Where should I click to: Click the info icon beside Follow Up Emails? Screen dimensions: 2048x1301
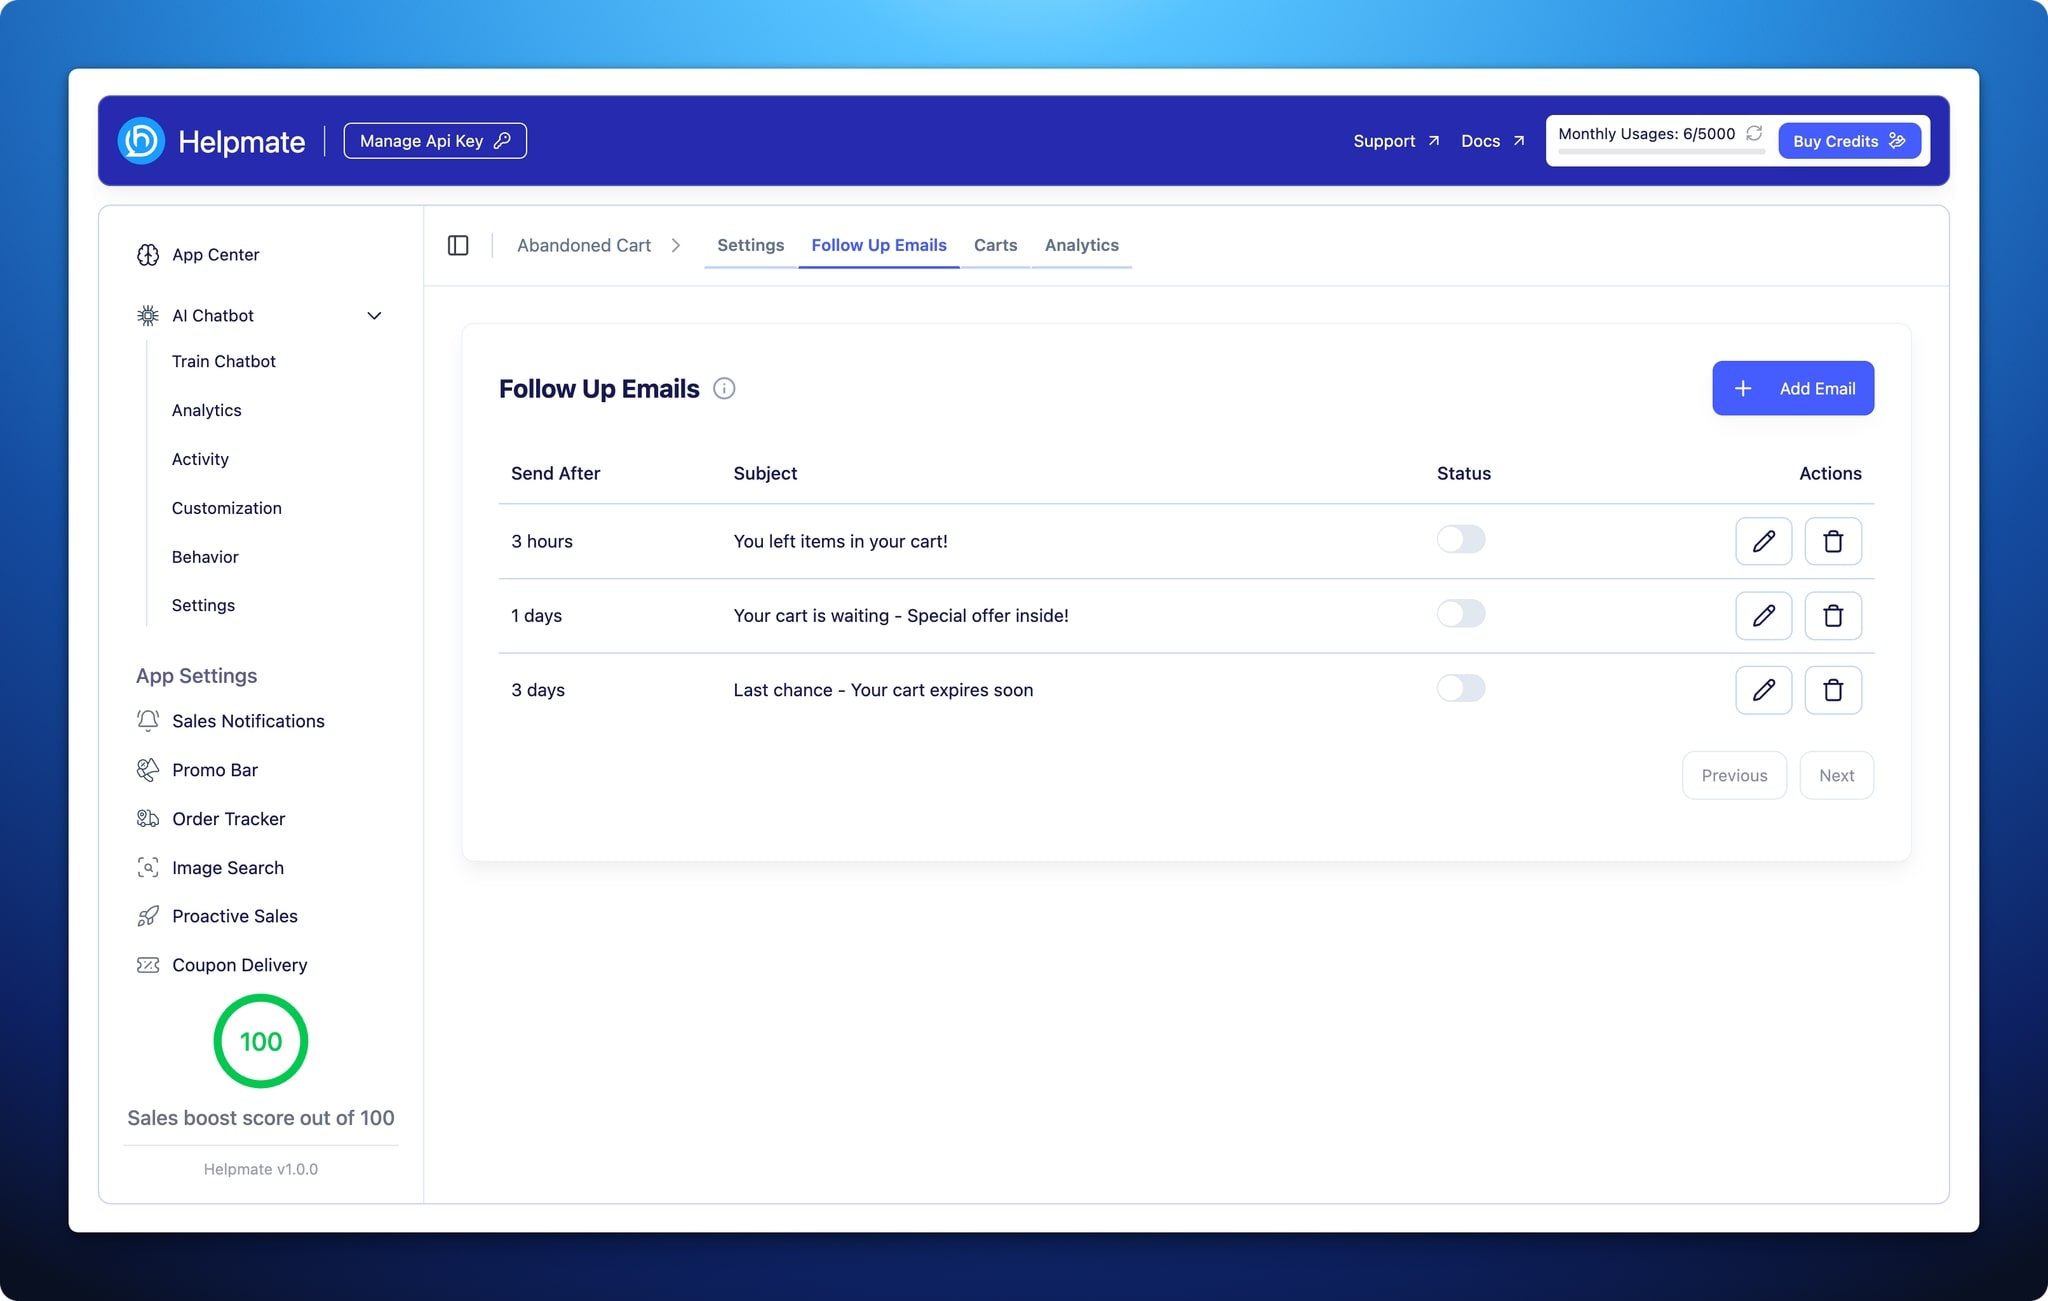click(724, 389)
